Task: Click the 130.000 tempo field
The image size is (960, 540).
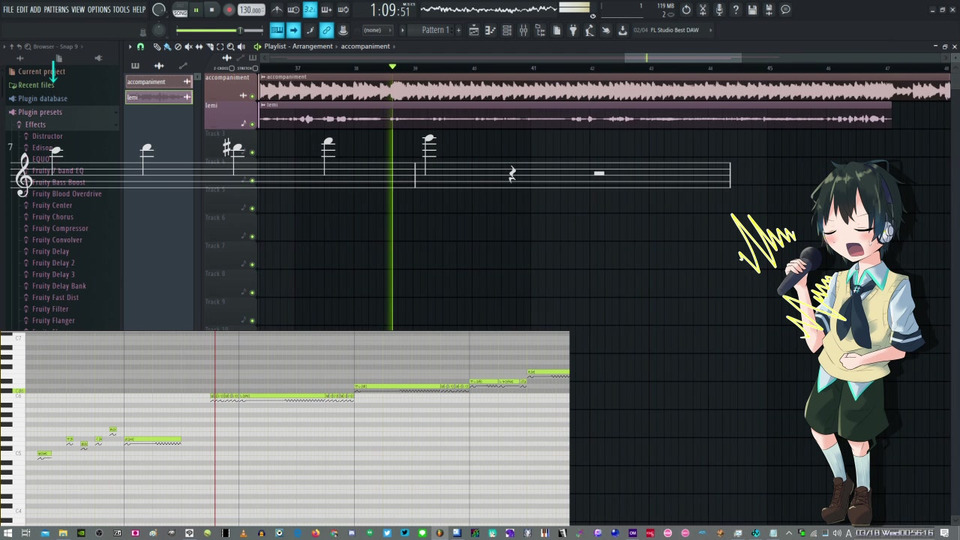Action: click(x=251, y=10)
